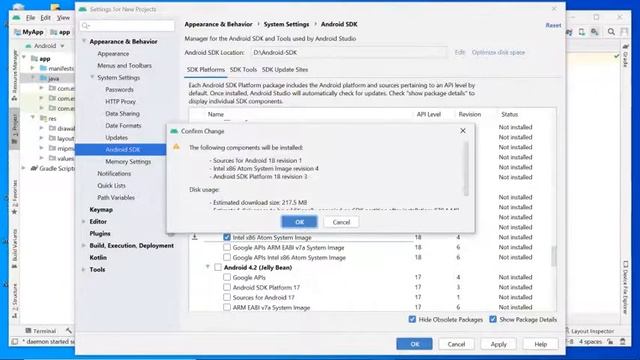Expand Gradle Scripts in project tree

click(x=24, y=168)
